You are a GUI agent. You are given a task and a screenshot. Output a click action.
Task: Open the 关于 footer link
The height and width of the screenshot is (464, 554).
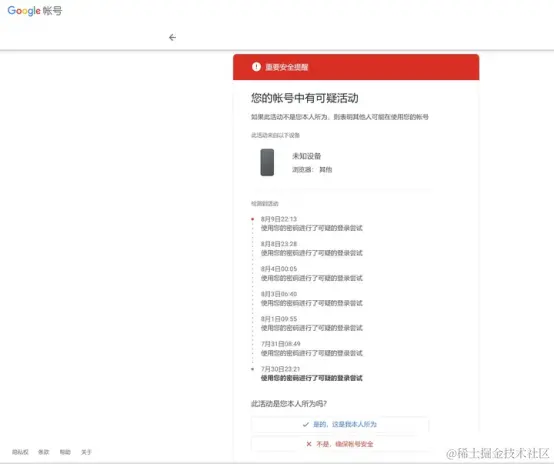[86, 452]
